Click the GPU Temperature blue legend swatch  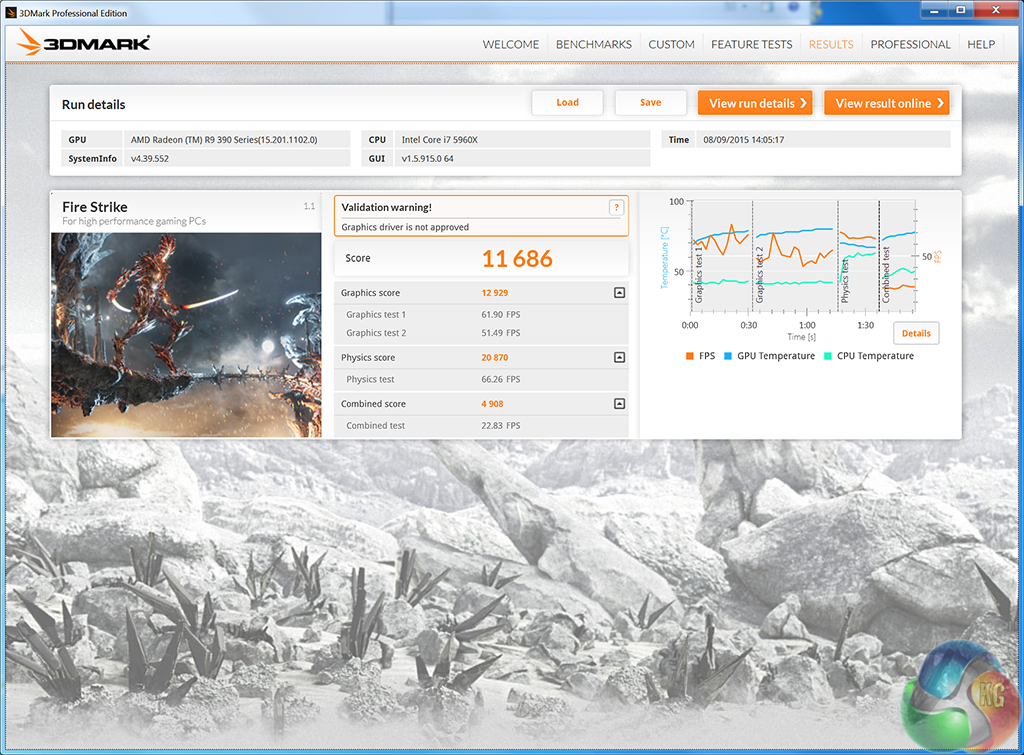(729, 356)
